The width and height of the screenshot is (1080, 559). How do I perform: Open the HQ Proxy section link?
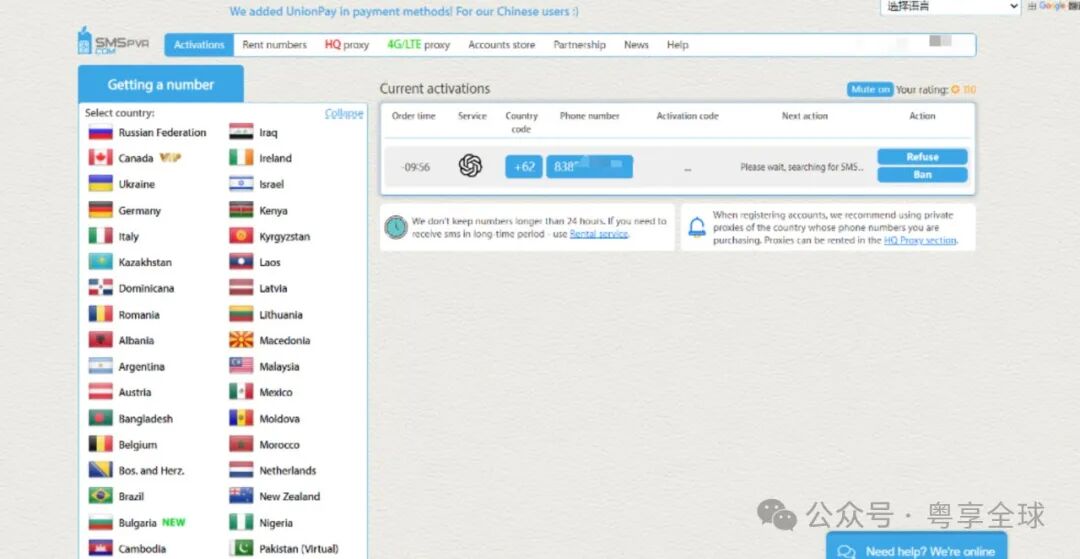920,240
